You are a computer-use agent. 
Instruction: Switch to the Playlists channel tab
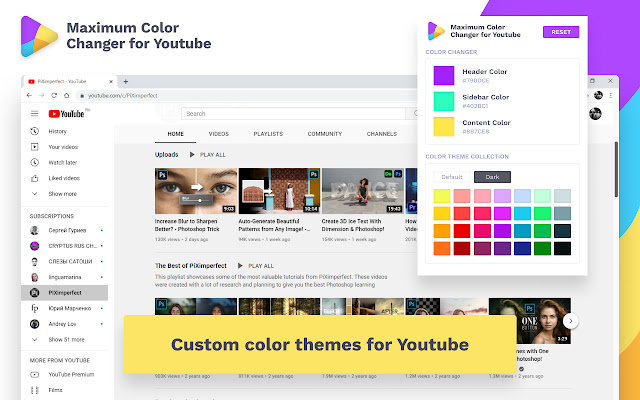tap(267, 133)
